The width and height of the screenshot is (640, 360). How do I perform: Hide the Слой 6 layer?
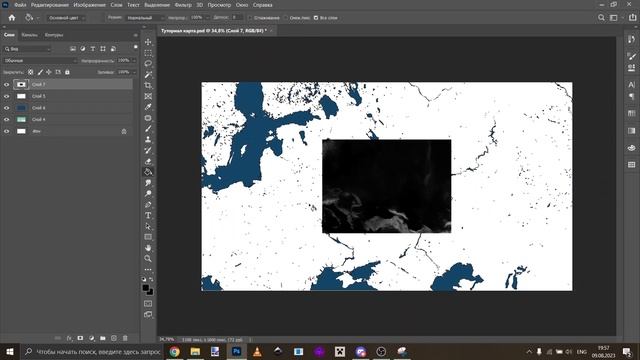[7, 108]
